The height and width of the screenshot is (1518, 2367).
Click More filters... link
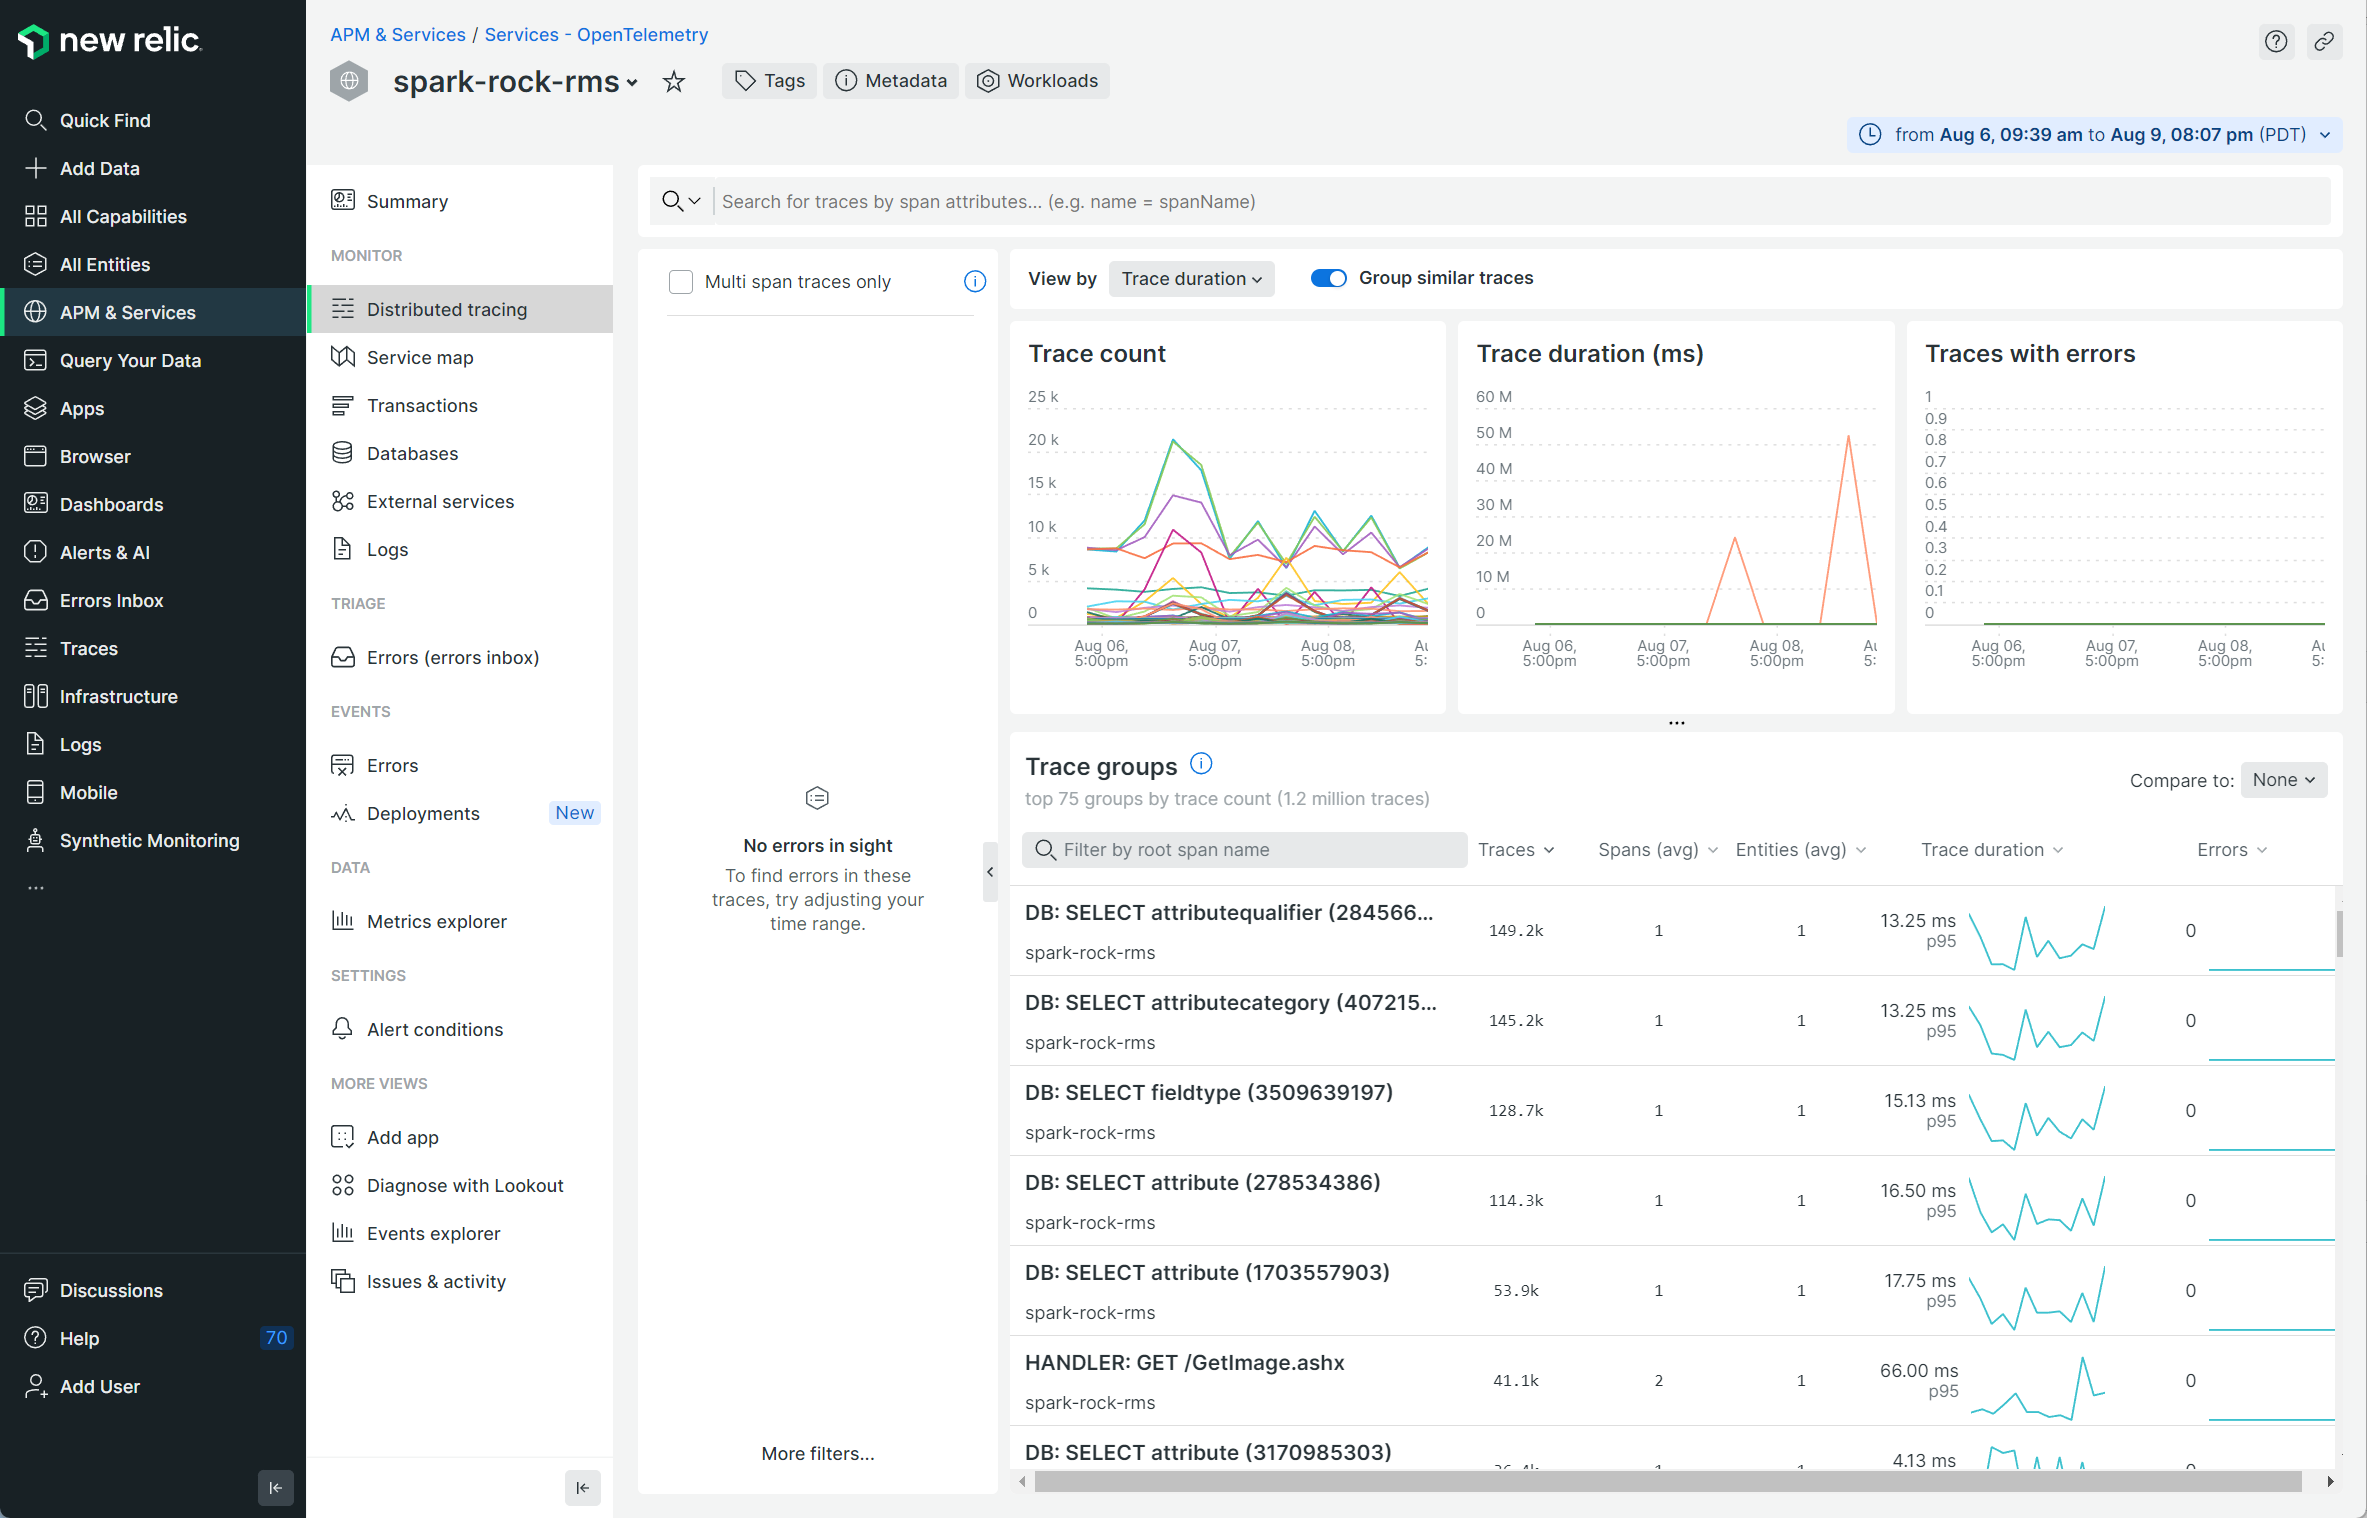[x=818, y=1453]
